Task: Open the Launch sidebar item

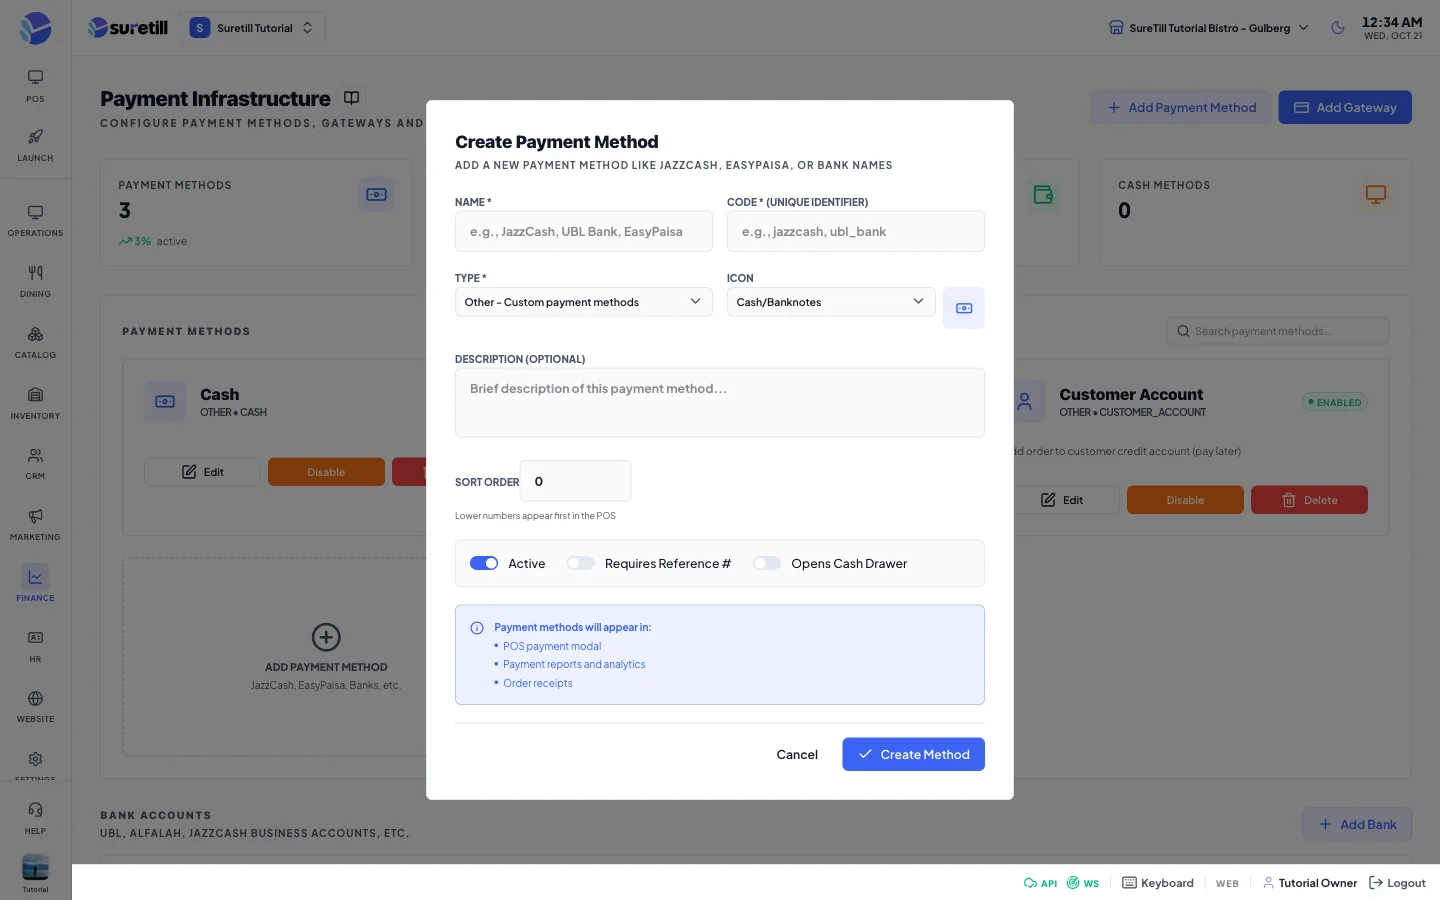Action: [x=35, y=145]
